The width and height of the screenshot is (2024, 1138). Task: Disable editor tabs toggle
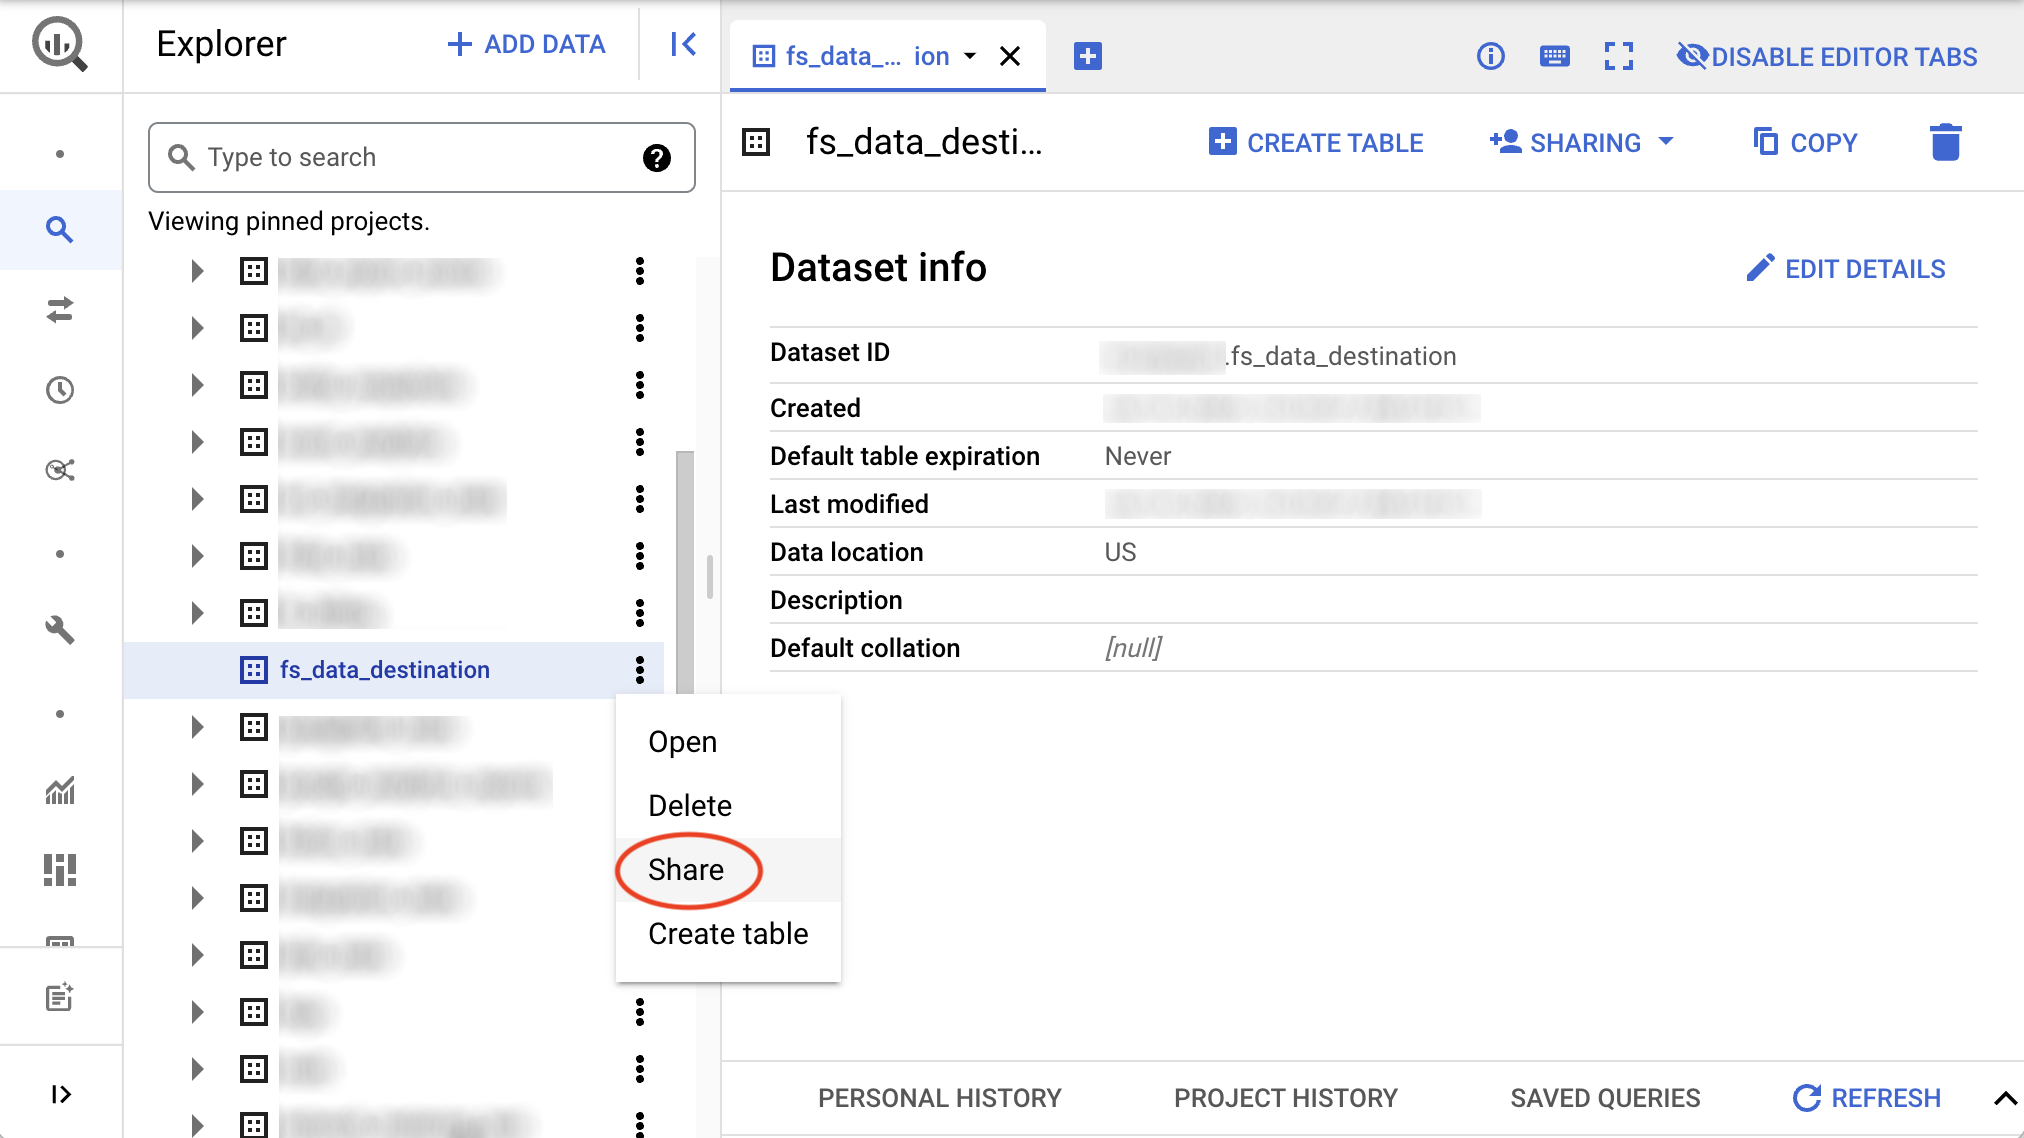[x=1827, y=56]
